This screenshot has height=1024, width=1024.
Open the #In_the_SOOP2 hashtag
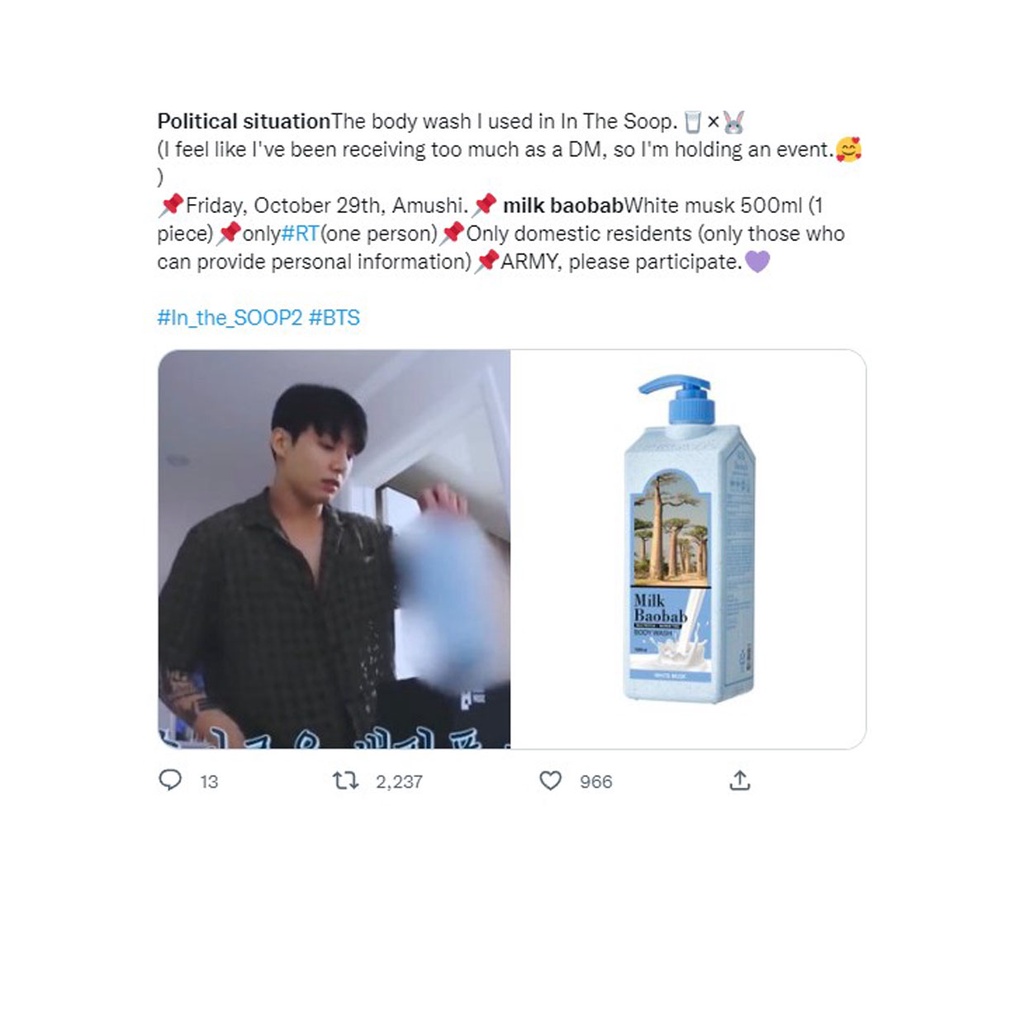coord(229,318)
